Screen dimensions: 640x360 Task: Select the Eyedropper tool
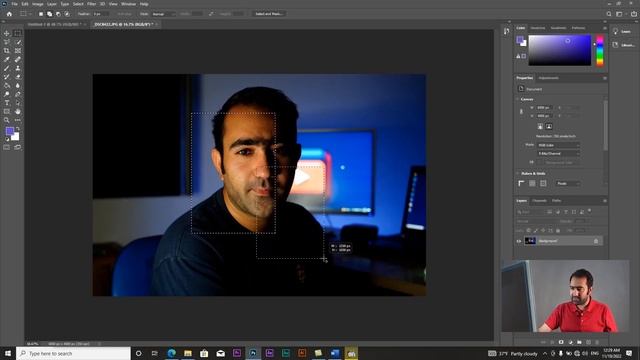point(7,60)
